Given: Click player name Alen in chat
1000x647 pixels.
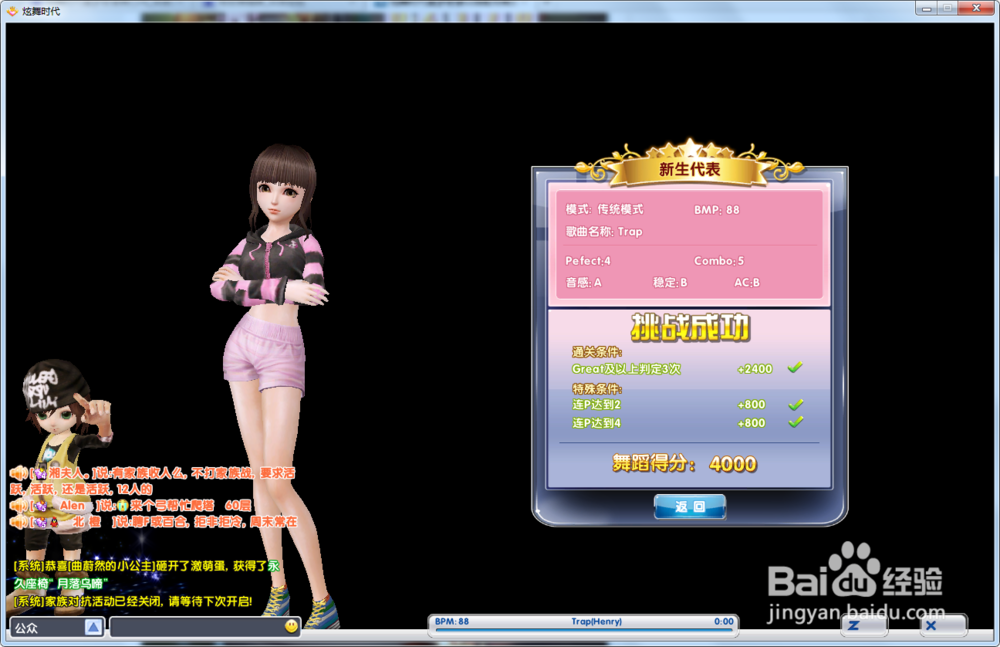Looking at the screenshot, I should click(x=72, y=505).
